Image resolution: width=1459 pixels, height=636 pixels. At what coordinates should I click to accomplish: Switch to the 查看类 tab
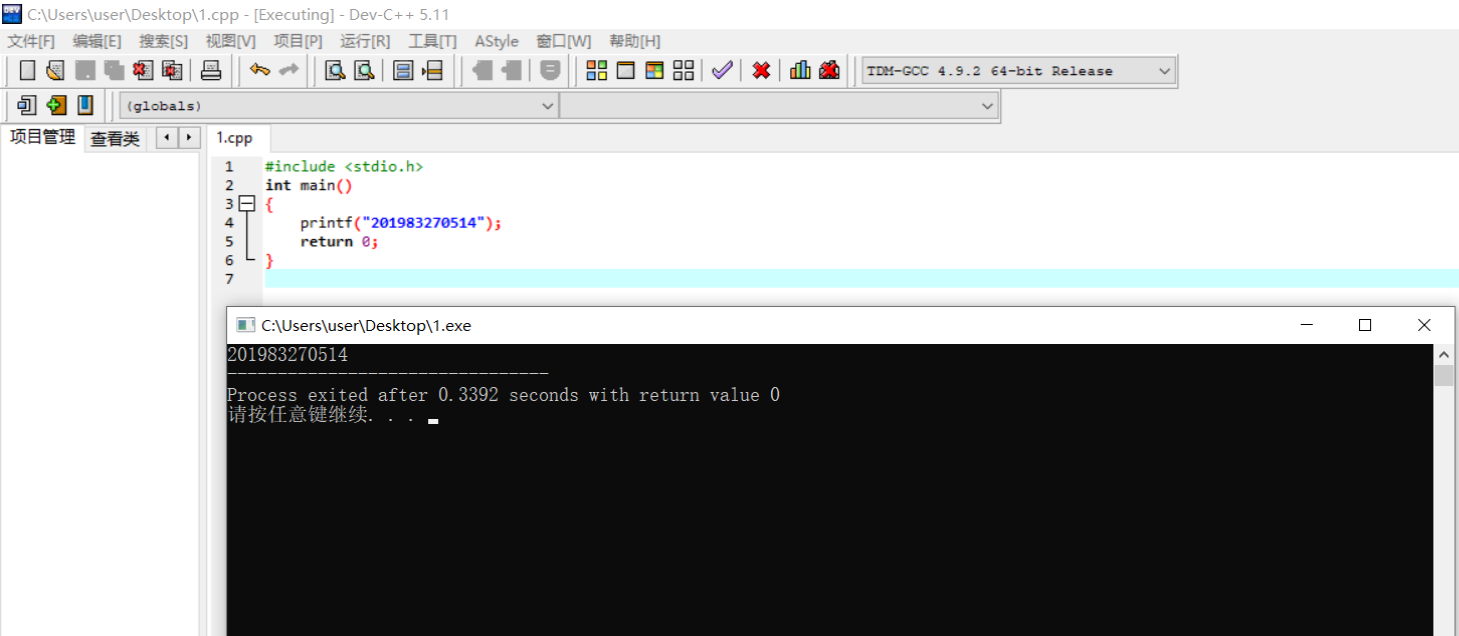pos(115,139)
